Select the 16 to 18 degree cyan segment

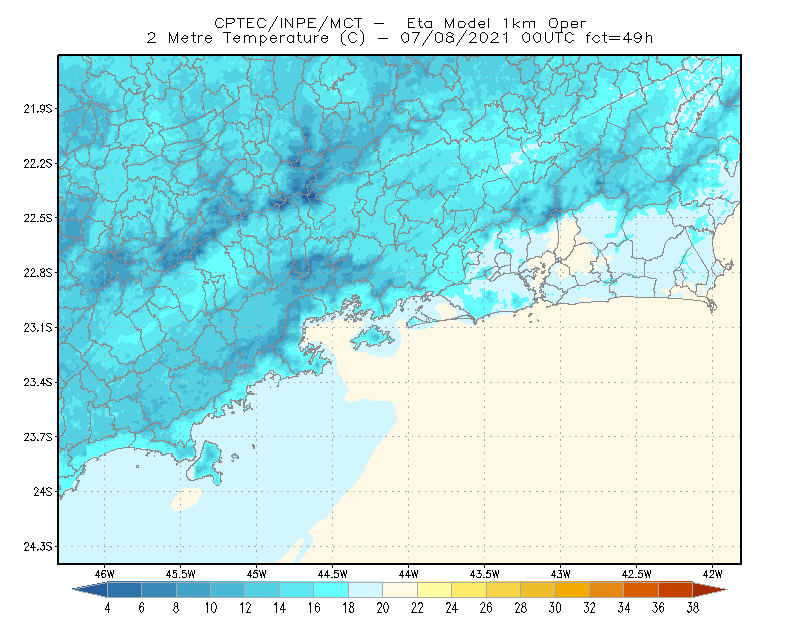click(331, 590)
